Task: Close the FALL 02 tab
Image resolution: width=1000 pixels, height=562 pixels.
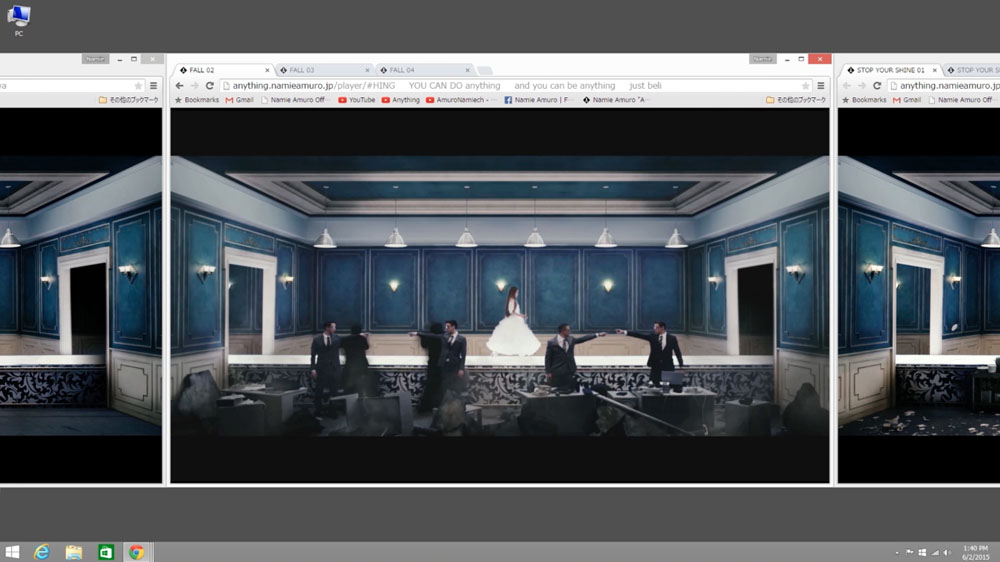Action: [266, 70]
